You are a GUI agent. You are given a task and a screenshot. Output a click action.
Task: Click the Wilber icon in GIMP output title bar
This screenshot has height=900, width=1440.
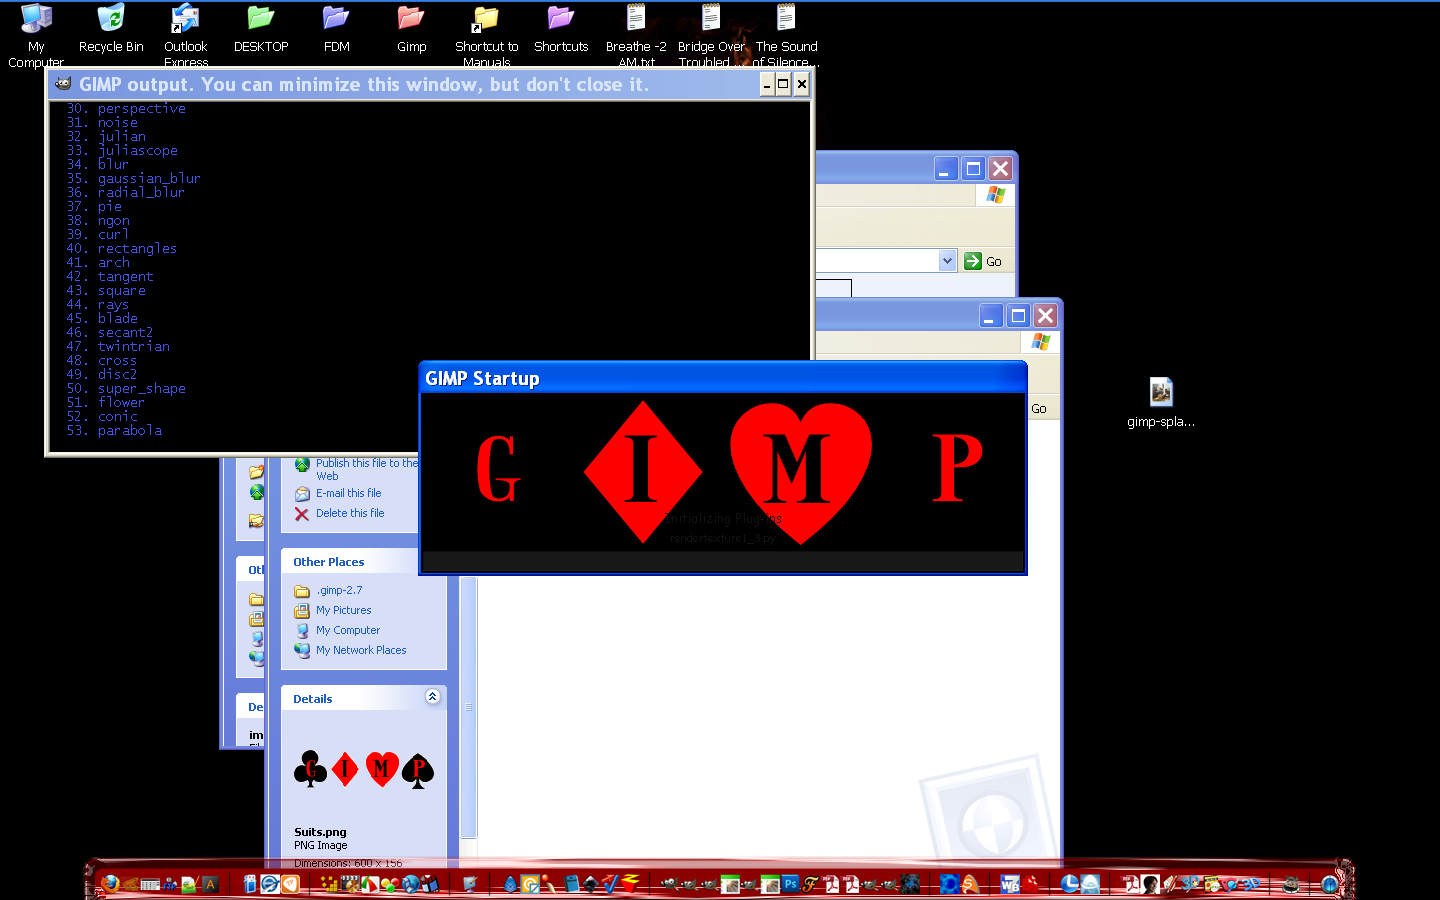click(x=63, y=84)
